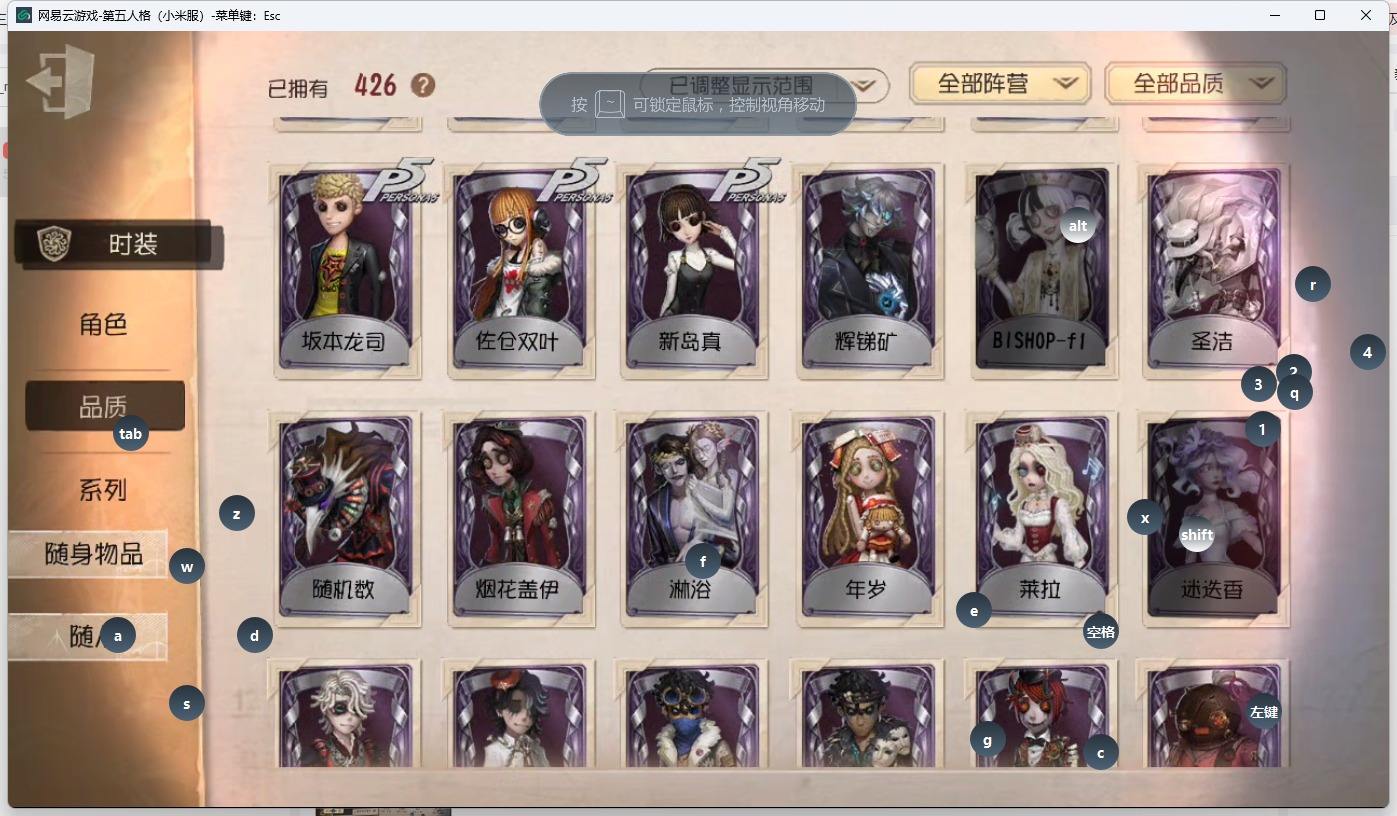
Task: Expand the 已调整显示范围 dropdown arrow
Action: pyautogui.click(x=868, y=87)
